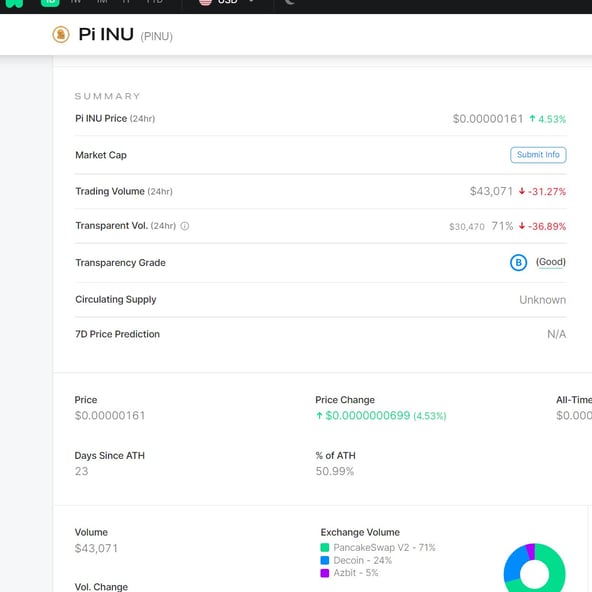
Task: Click the Unknown circulating supply value
Action: pos(543,300)
